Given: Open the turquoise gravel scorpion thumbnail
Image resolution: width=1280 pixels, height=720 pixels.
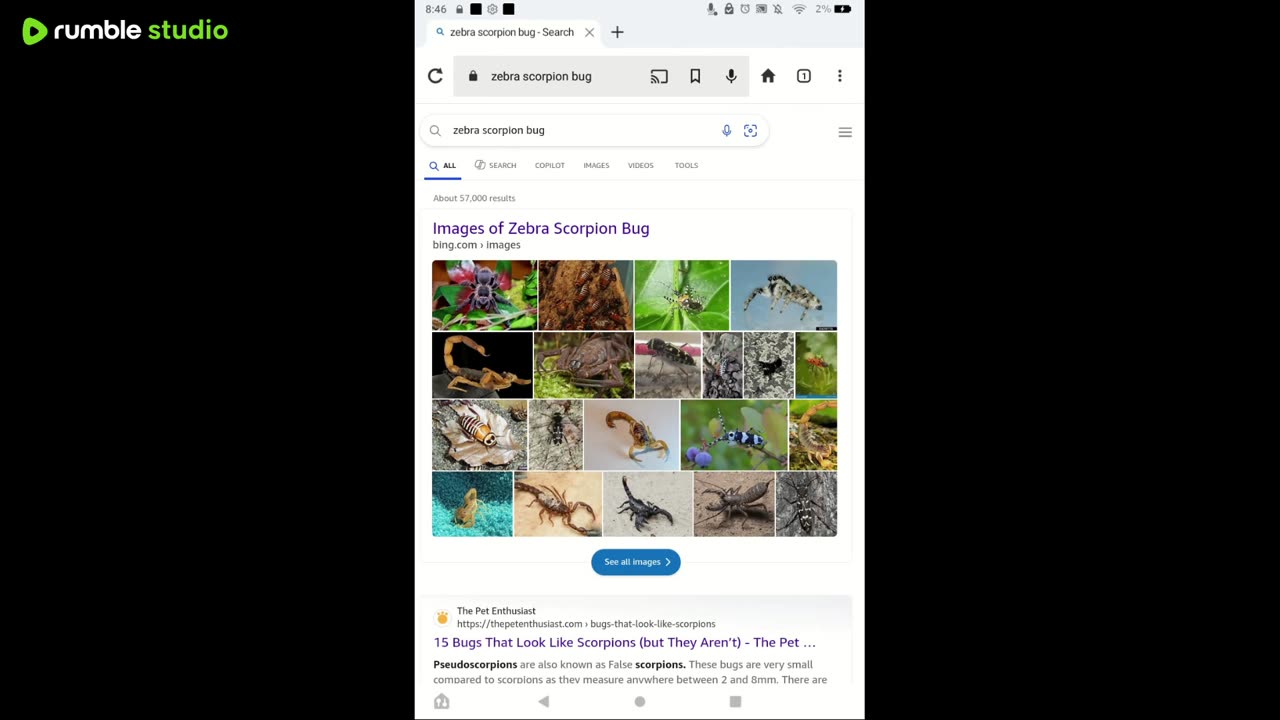Looking at the screenshot, I should coord(472,504).
